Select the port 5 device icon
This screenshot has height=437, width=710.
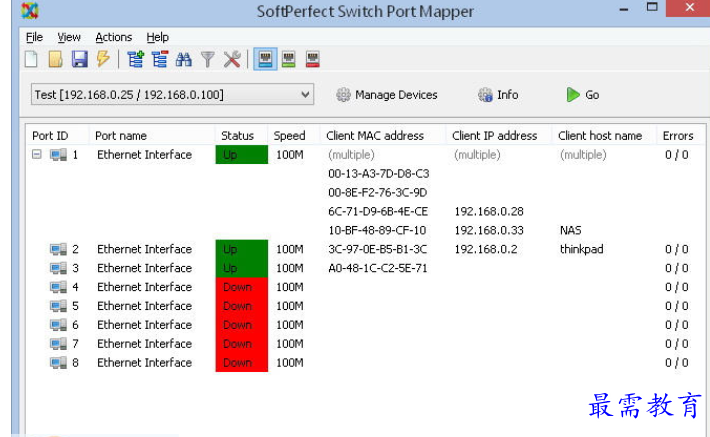click(x=58, y=306)
